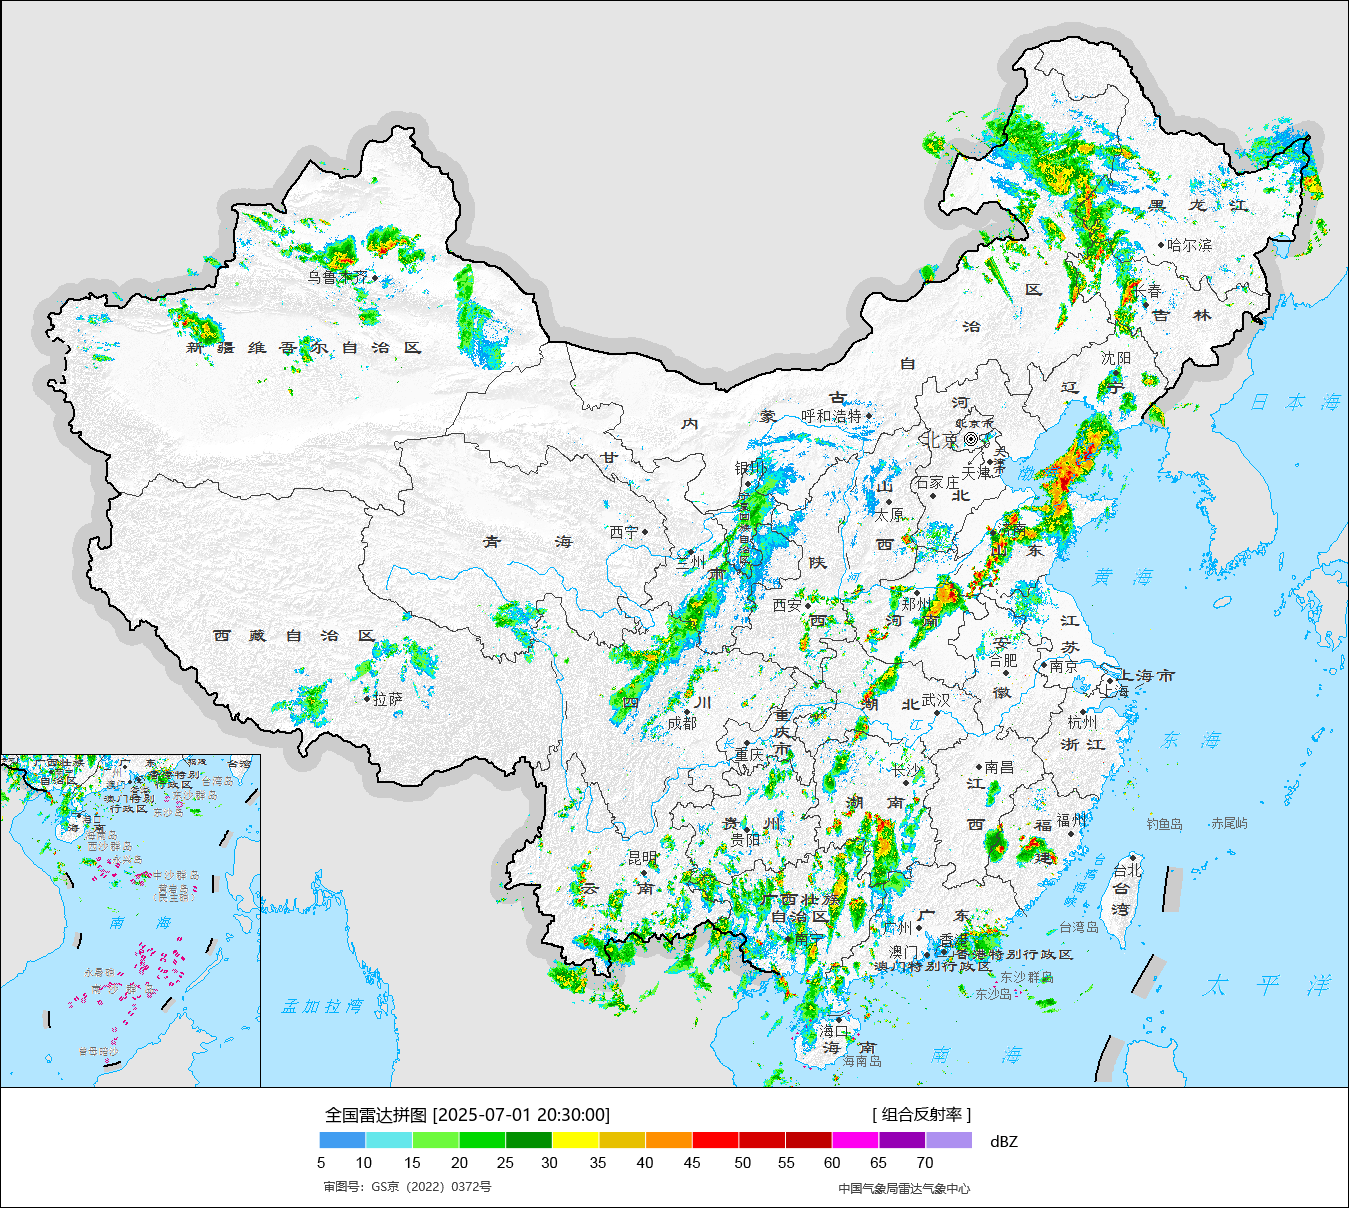1349x1208 pixels.
Task: Click the blue 5 dBZ legend swatch
Action: pyautogui.click(x=342, y=1140)
